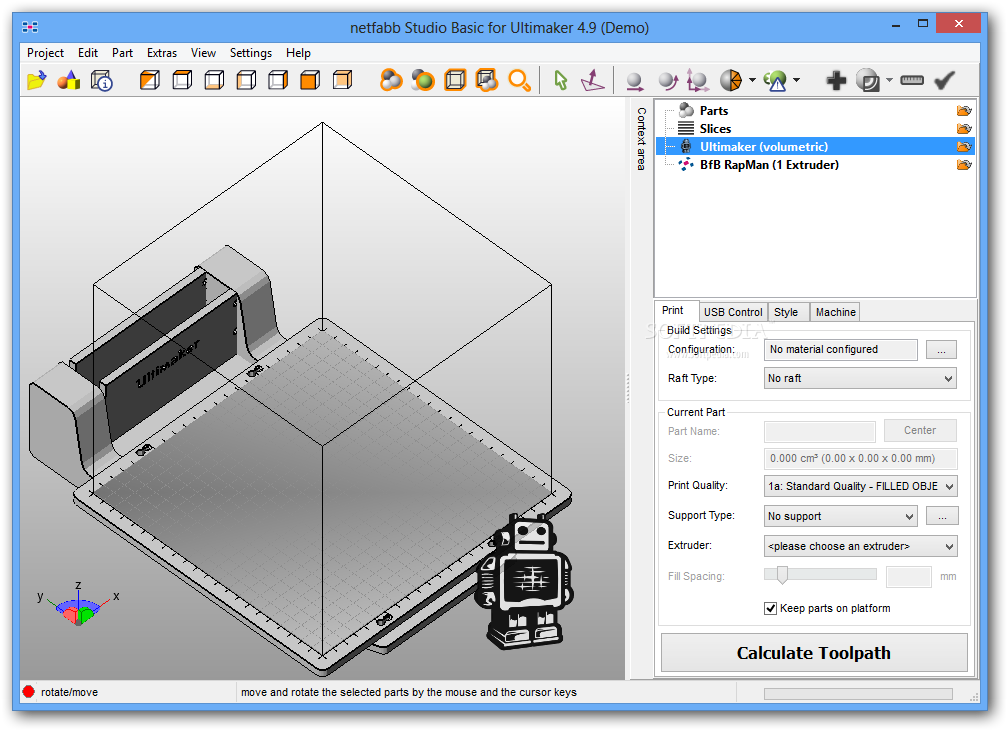Show platform information box icon
Viewport: 1008px width, 731px height.
[102, 80]
